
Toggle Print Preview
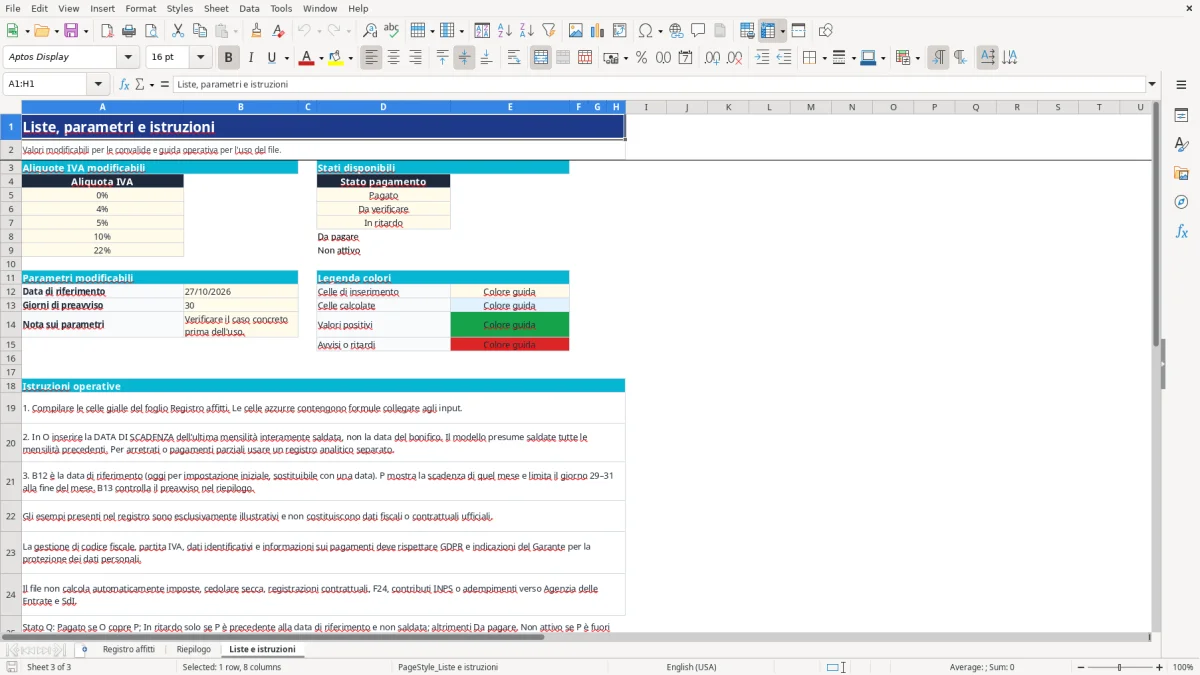tap(150, 31)
